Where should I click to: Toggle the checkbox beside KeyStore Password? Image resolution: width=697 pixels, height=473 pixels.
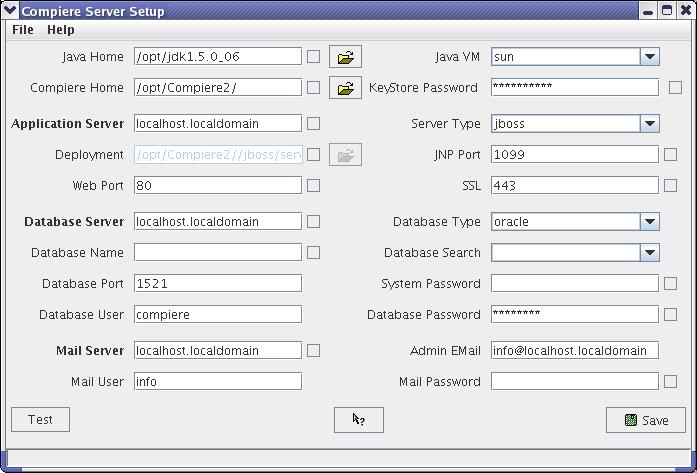coord(675,88)
